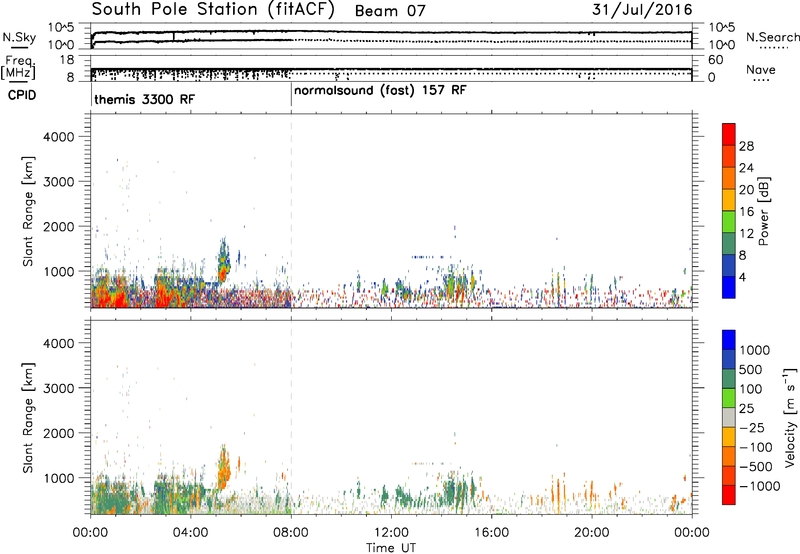Select 'normalsound (fast) 157 RF' CPID text
800x554 pixels.
point(380,90)
